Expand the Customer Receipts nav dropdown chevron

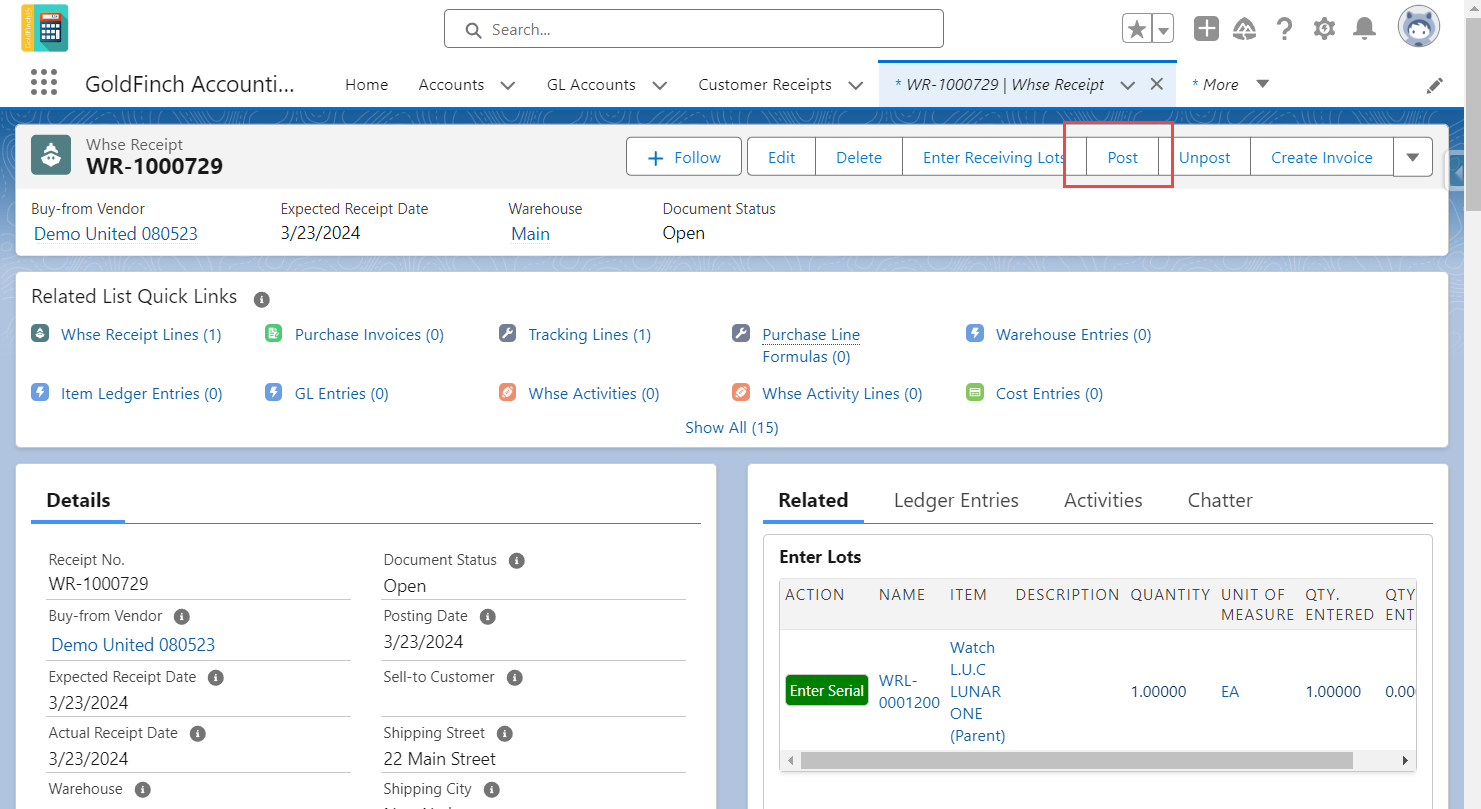856,86
